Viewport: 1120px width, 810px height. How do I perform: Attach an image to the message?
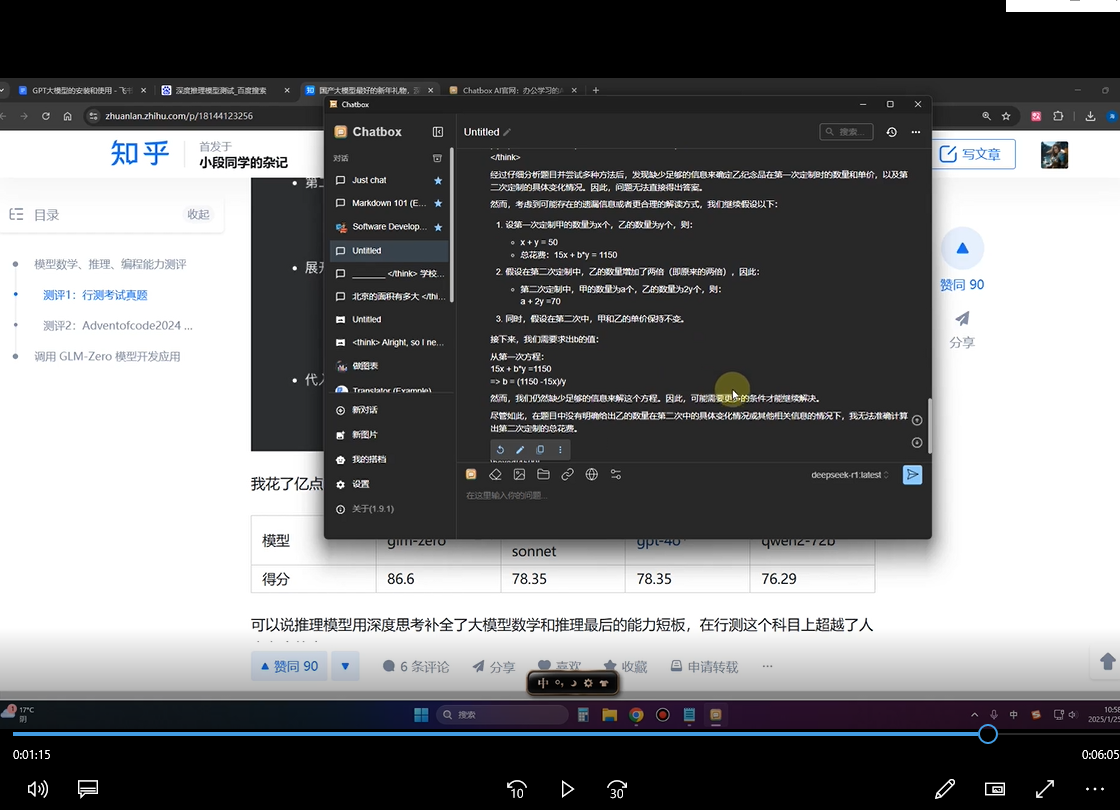click(519, 474)
